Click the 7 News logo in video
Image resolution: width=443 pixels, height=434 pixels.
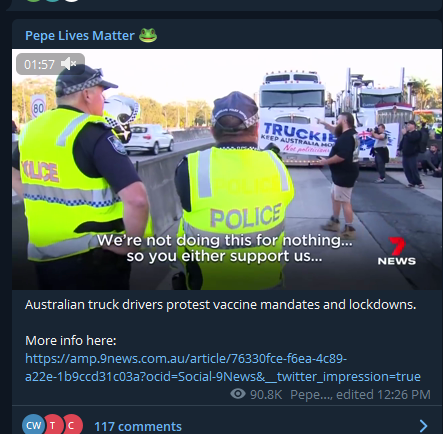(397, 251)
